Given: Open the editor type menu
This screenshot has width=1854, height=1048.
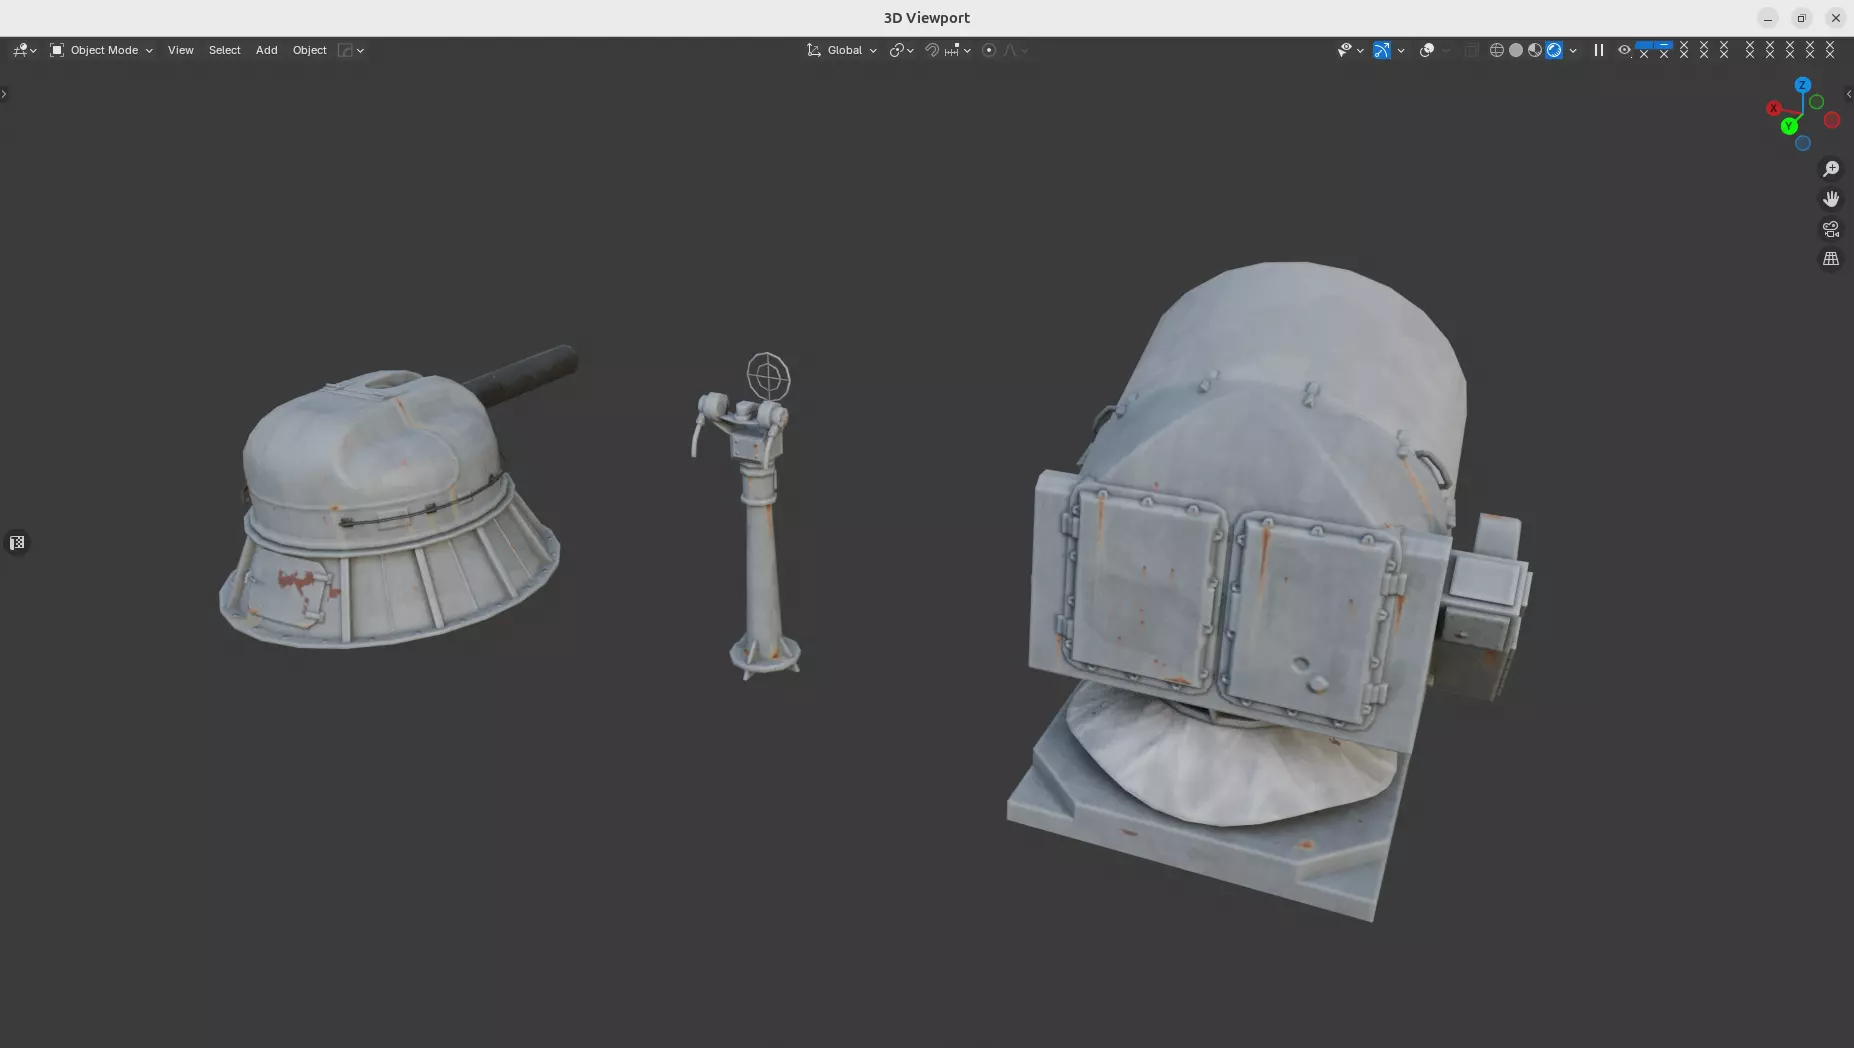Looking at the screenshot, I should [24, 50].
